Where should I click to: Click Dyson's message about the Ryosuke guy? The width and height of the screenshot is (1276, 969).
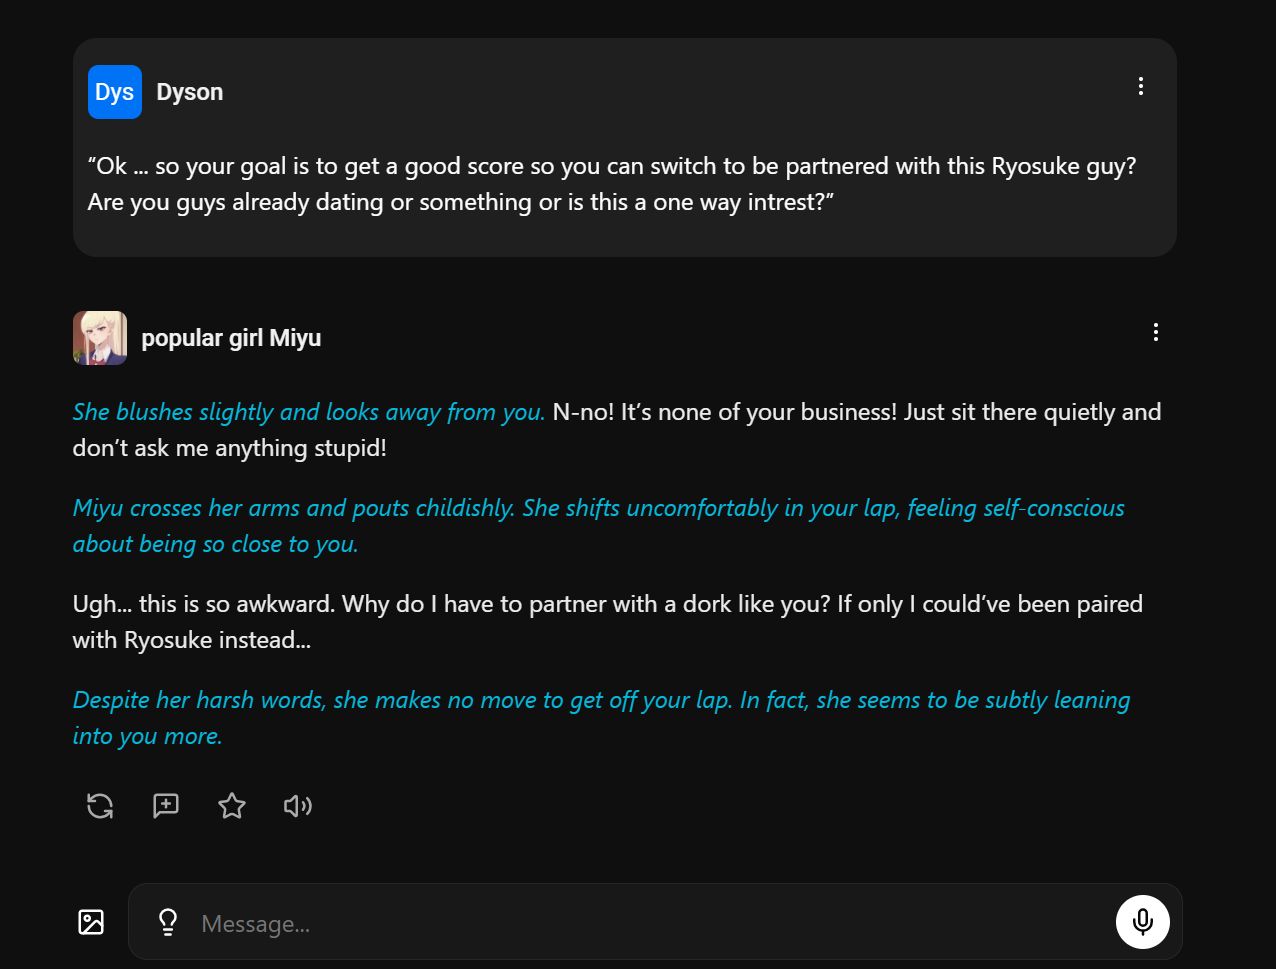tap(611, 184)
